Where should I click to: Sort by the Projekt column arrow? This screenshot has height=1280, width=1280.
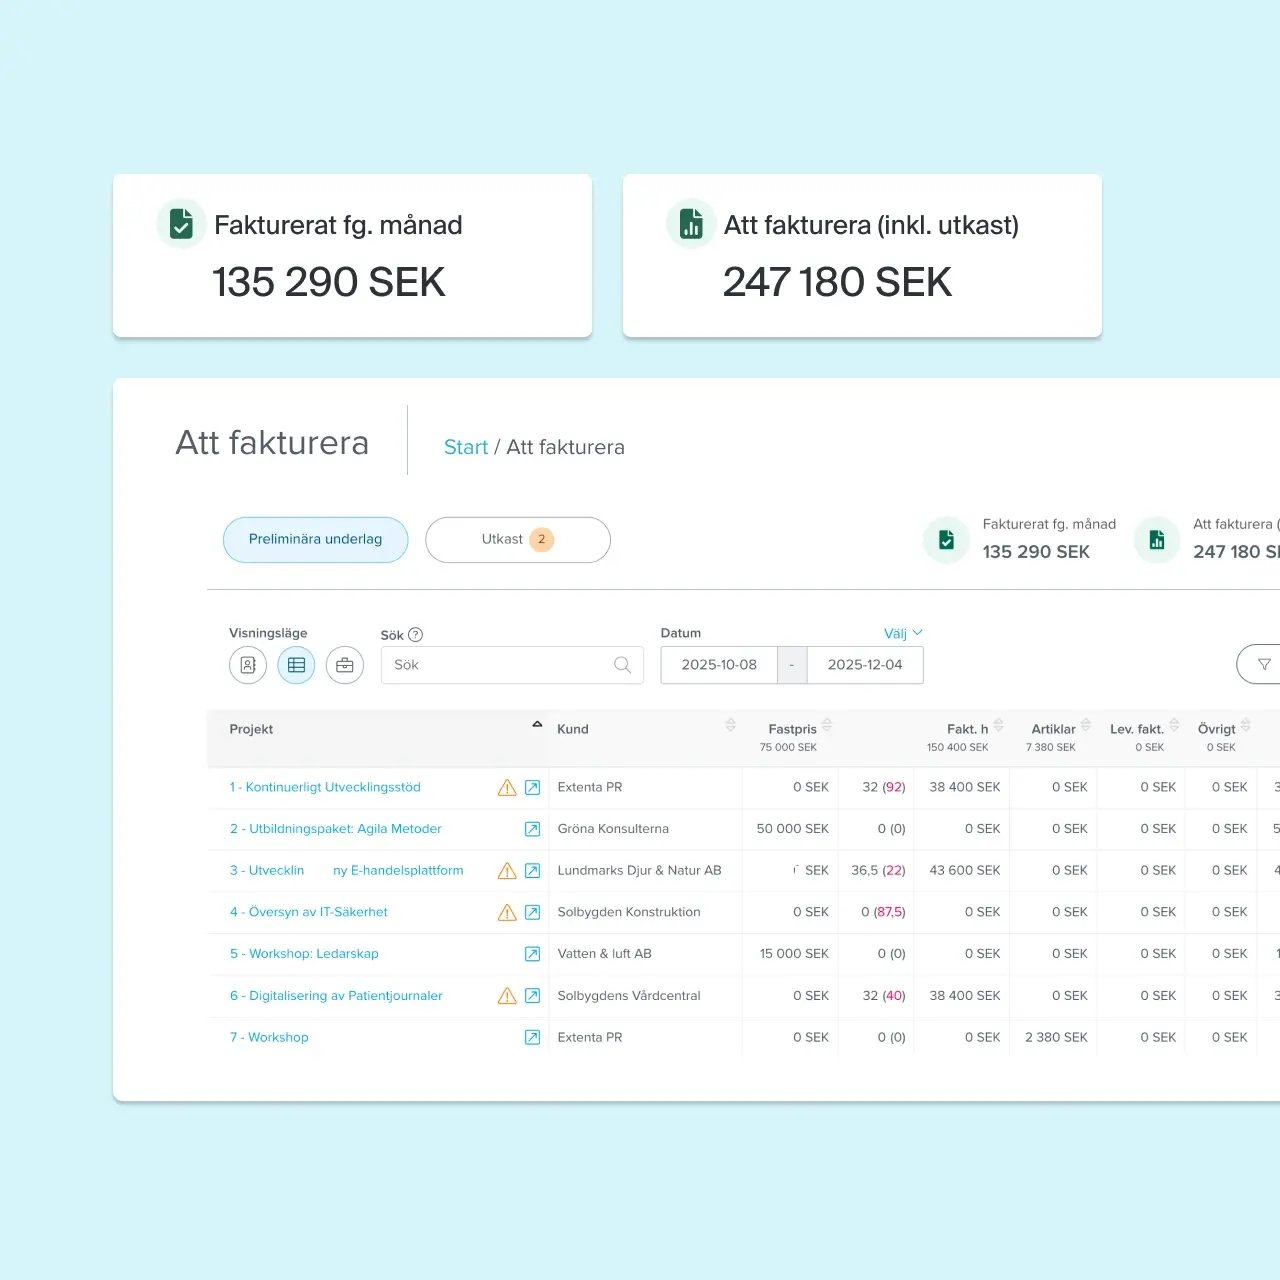537,724
